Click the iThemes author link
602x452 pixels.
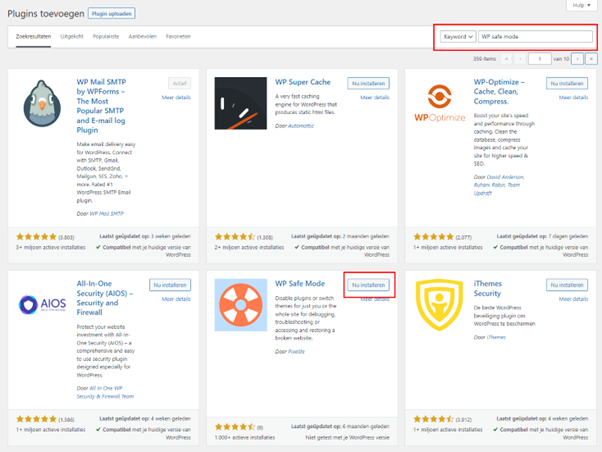tap(496, 337)
